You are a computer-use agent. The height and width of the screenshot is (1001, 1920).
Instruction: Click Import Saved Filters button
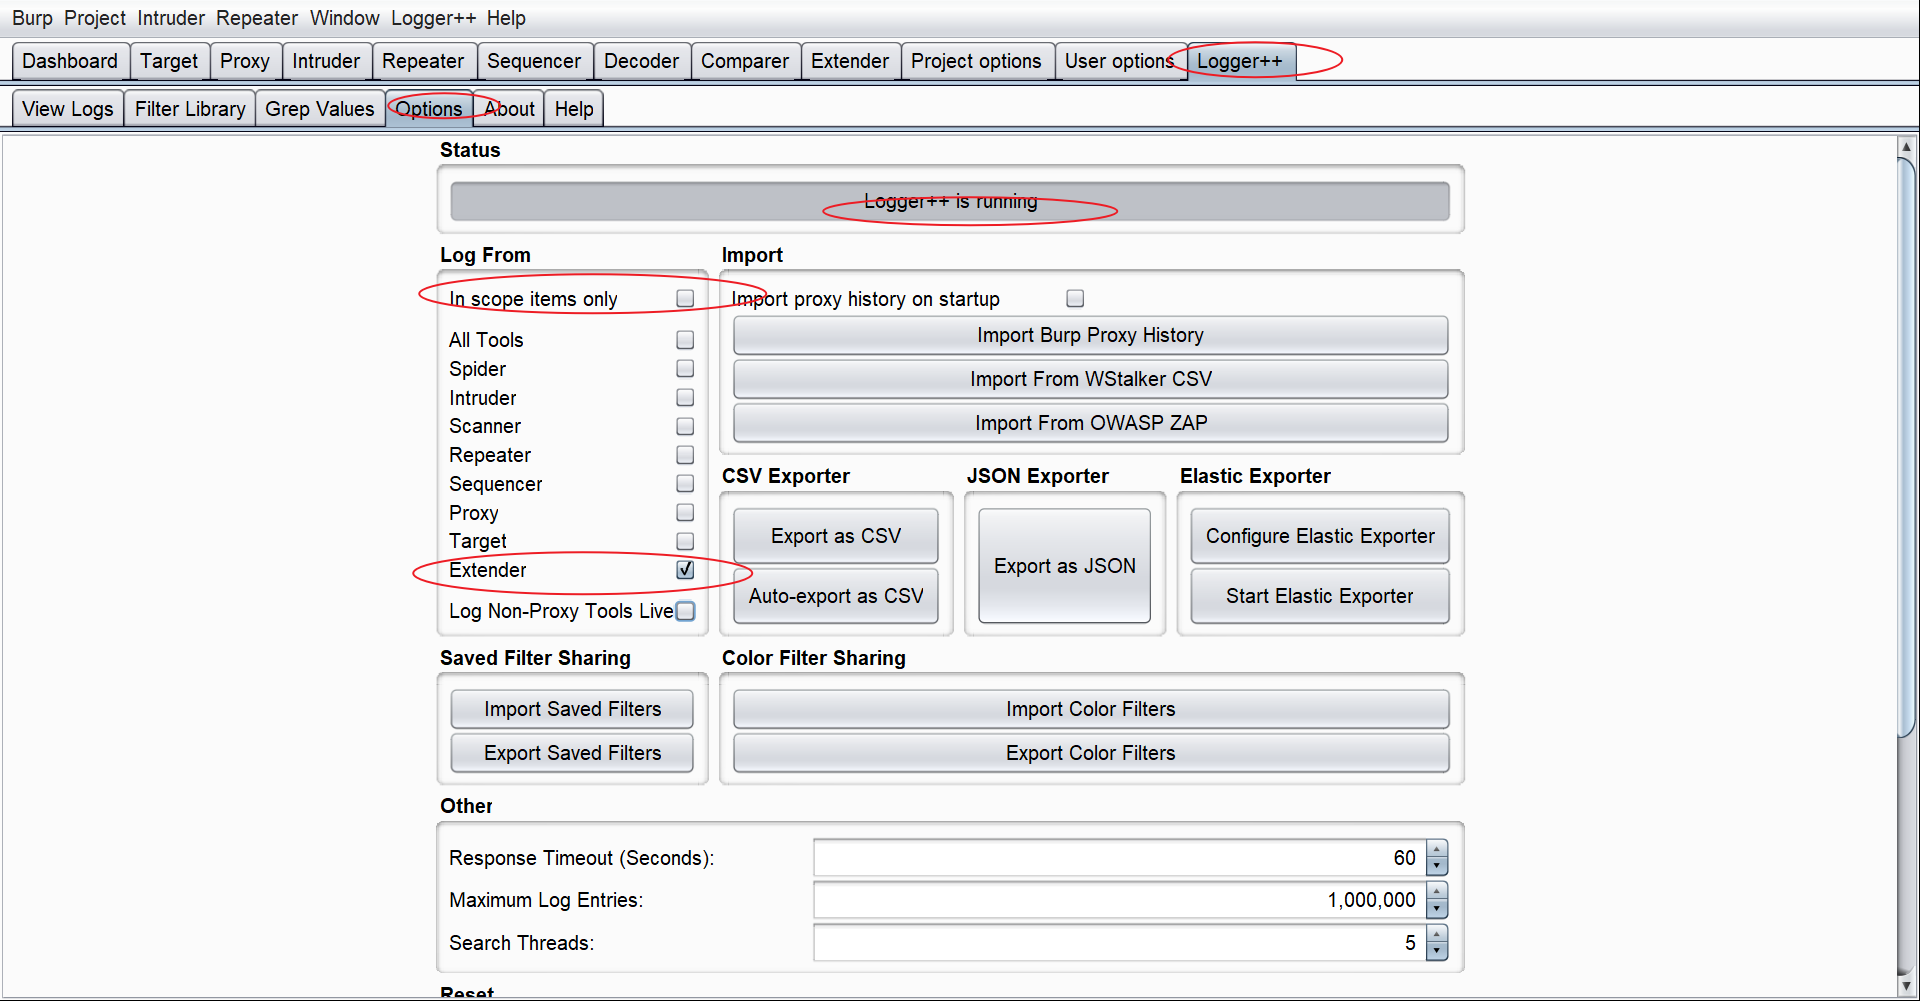coord(572,709)
